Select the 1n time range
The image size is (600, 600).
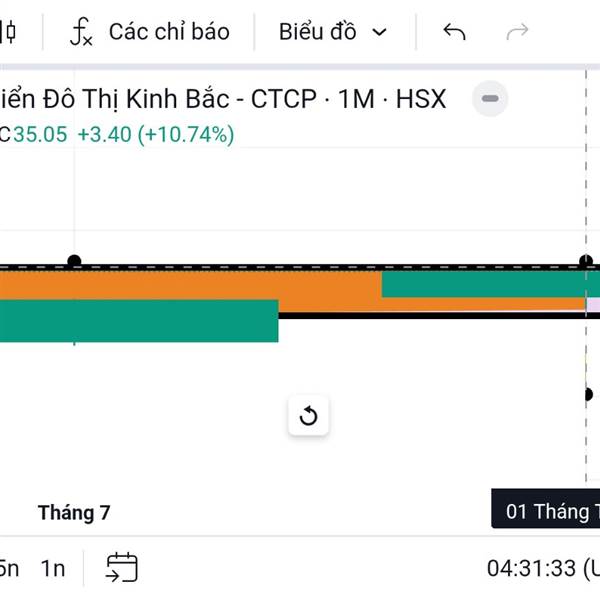point(53,569)
